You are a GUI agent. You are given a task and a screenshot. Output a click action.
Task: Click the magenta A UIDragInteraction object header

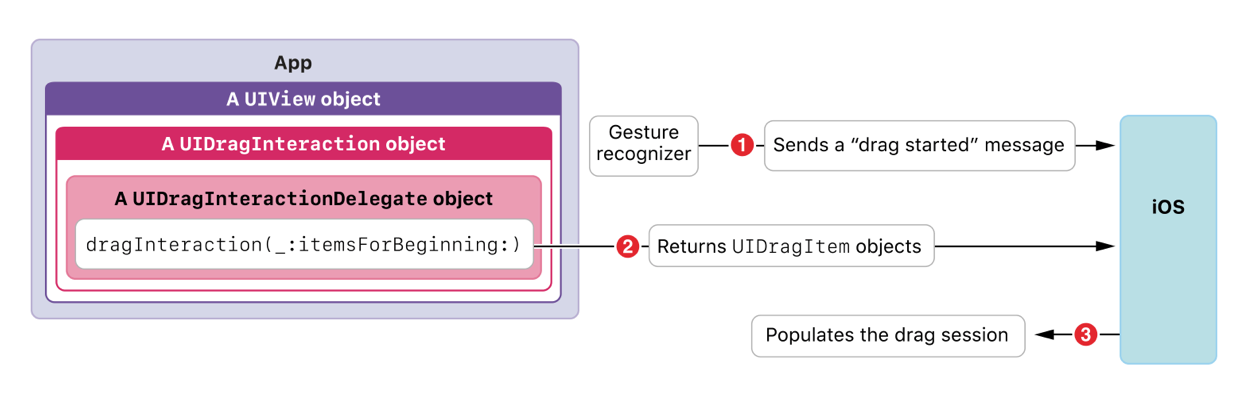click(x=304, y=143)
